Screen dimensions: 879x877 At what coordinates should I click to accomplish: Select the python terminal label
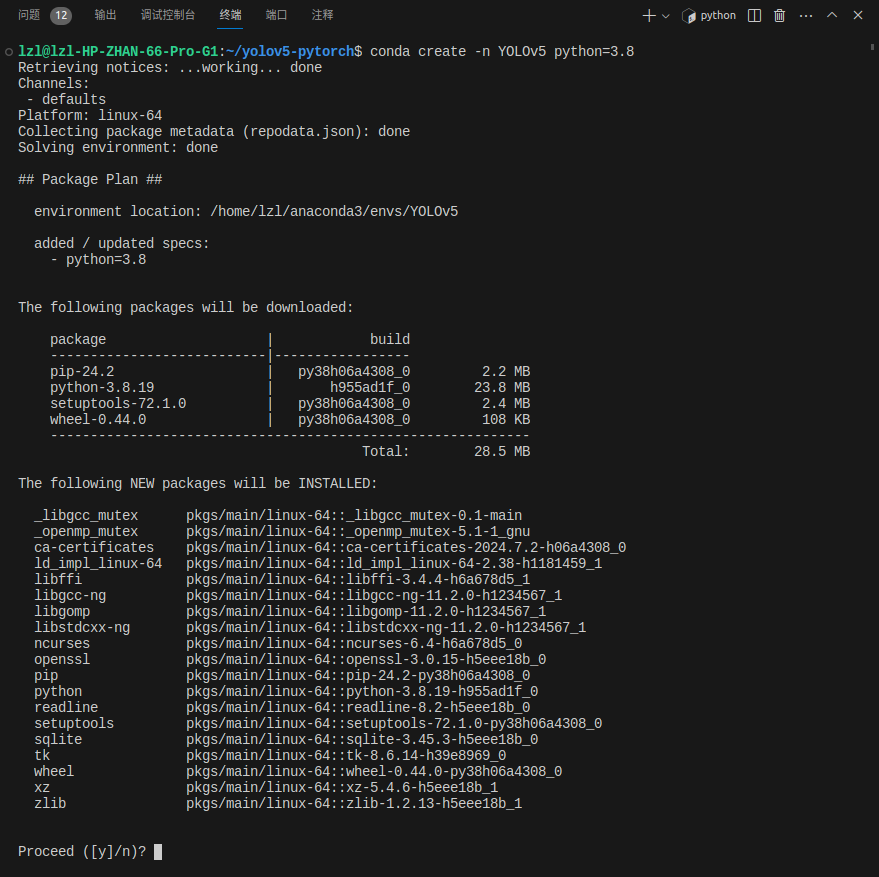(718, 16)
